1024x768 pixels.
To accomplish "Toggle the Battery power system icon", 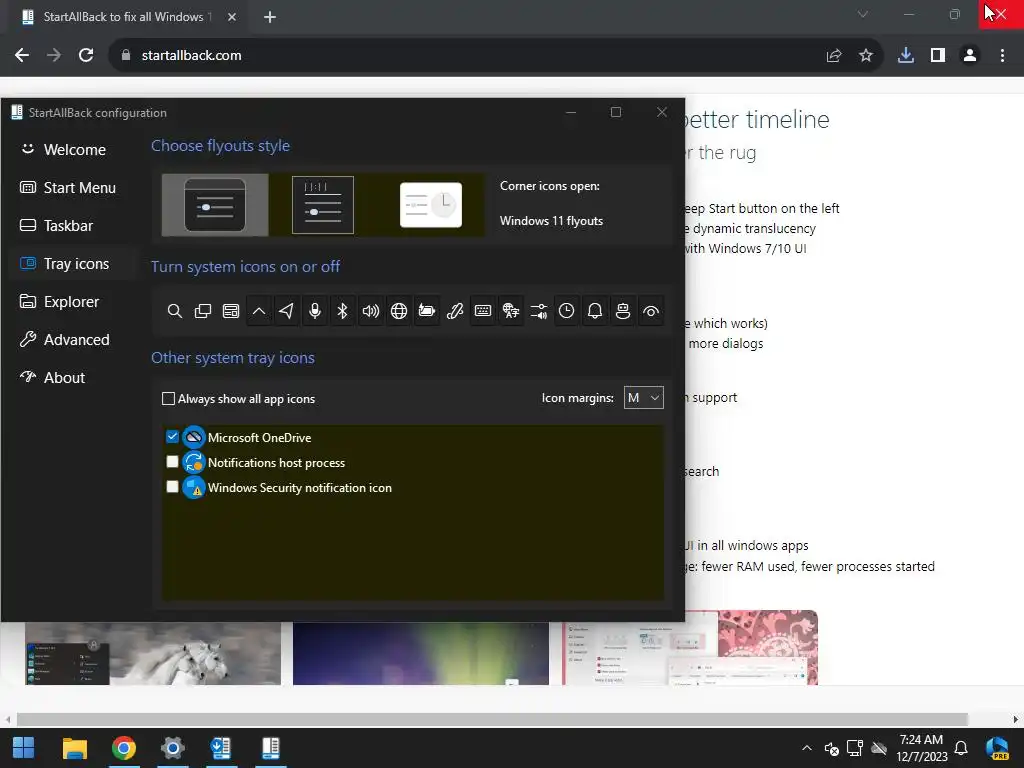I will (426, 312).
